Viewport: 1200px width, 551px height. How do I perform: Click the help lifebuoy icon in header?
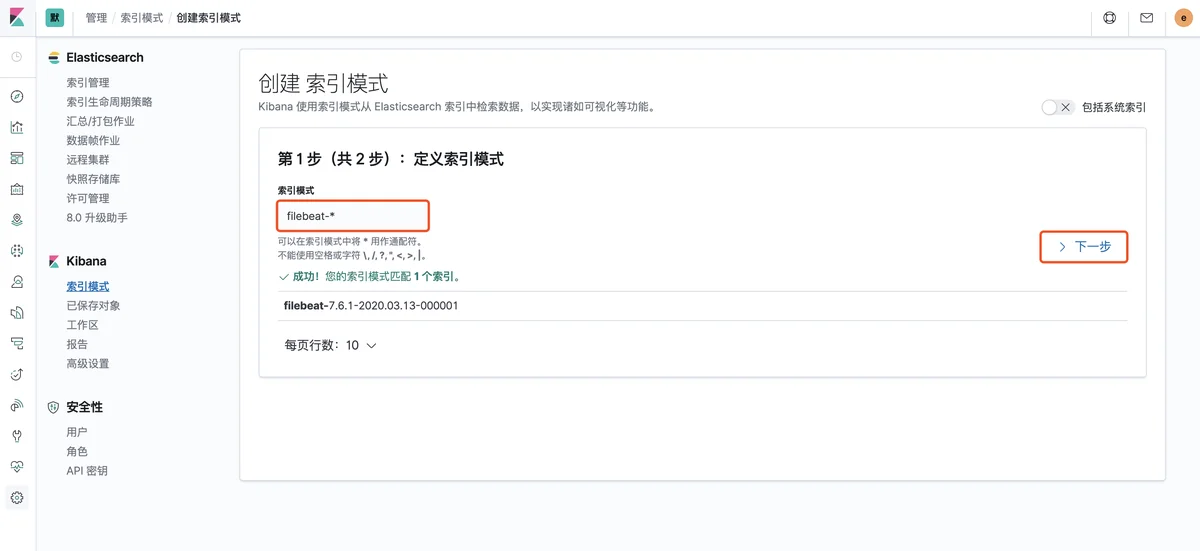(1109, 18)
